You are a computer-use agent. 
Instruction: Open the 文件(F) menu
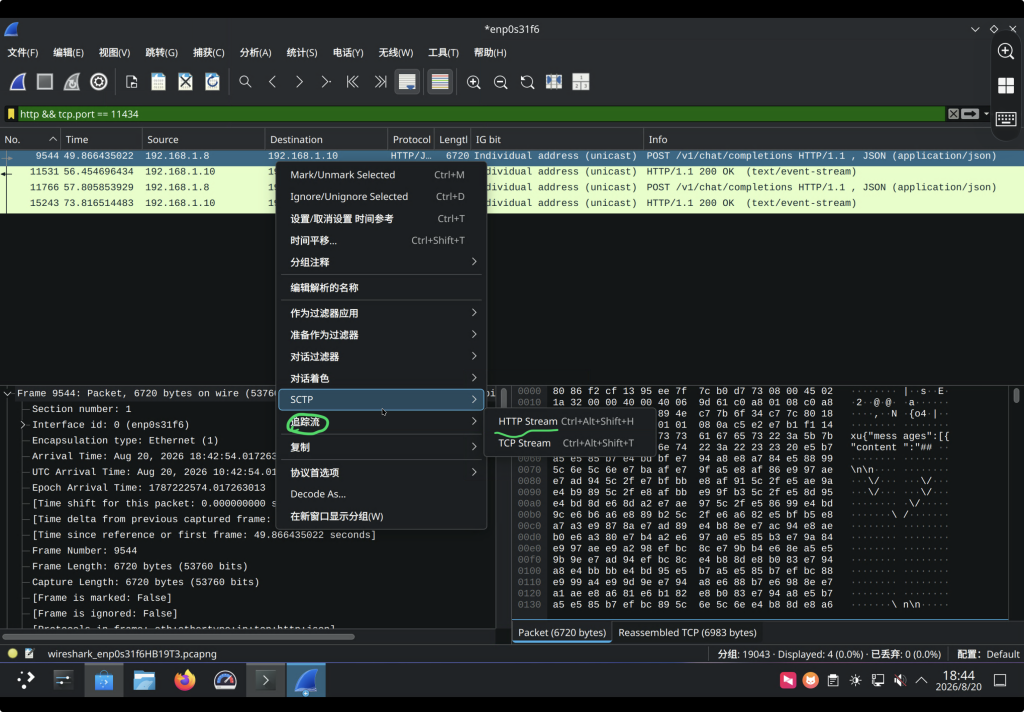click(x=23, y=52)
